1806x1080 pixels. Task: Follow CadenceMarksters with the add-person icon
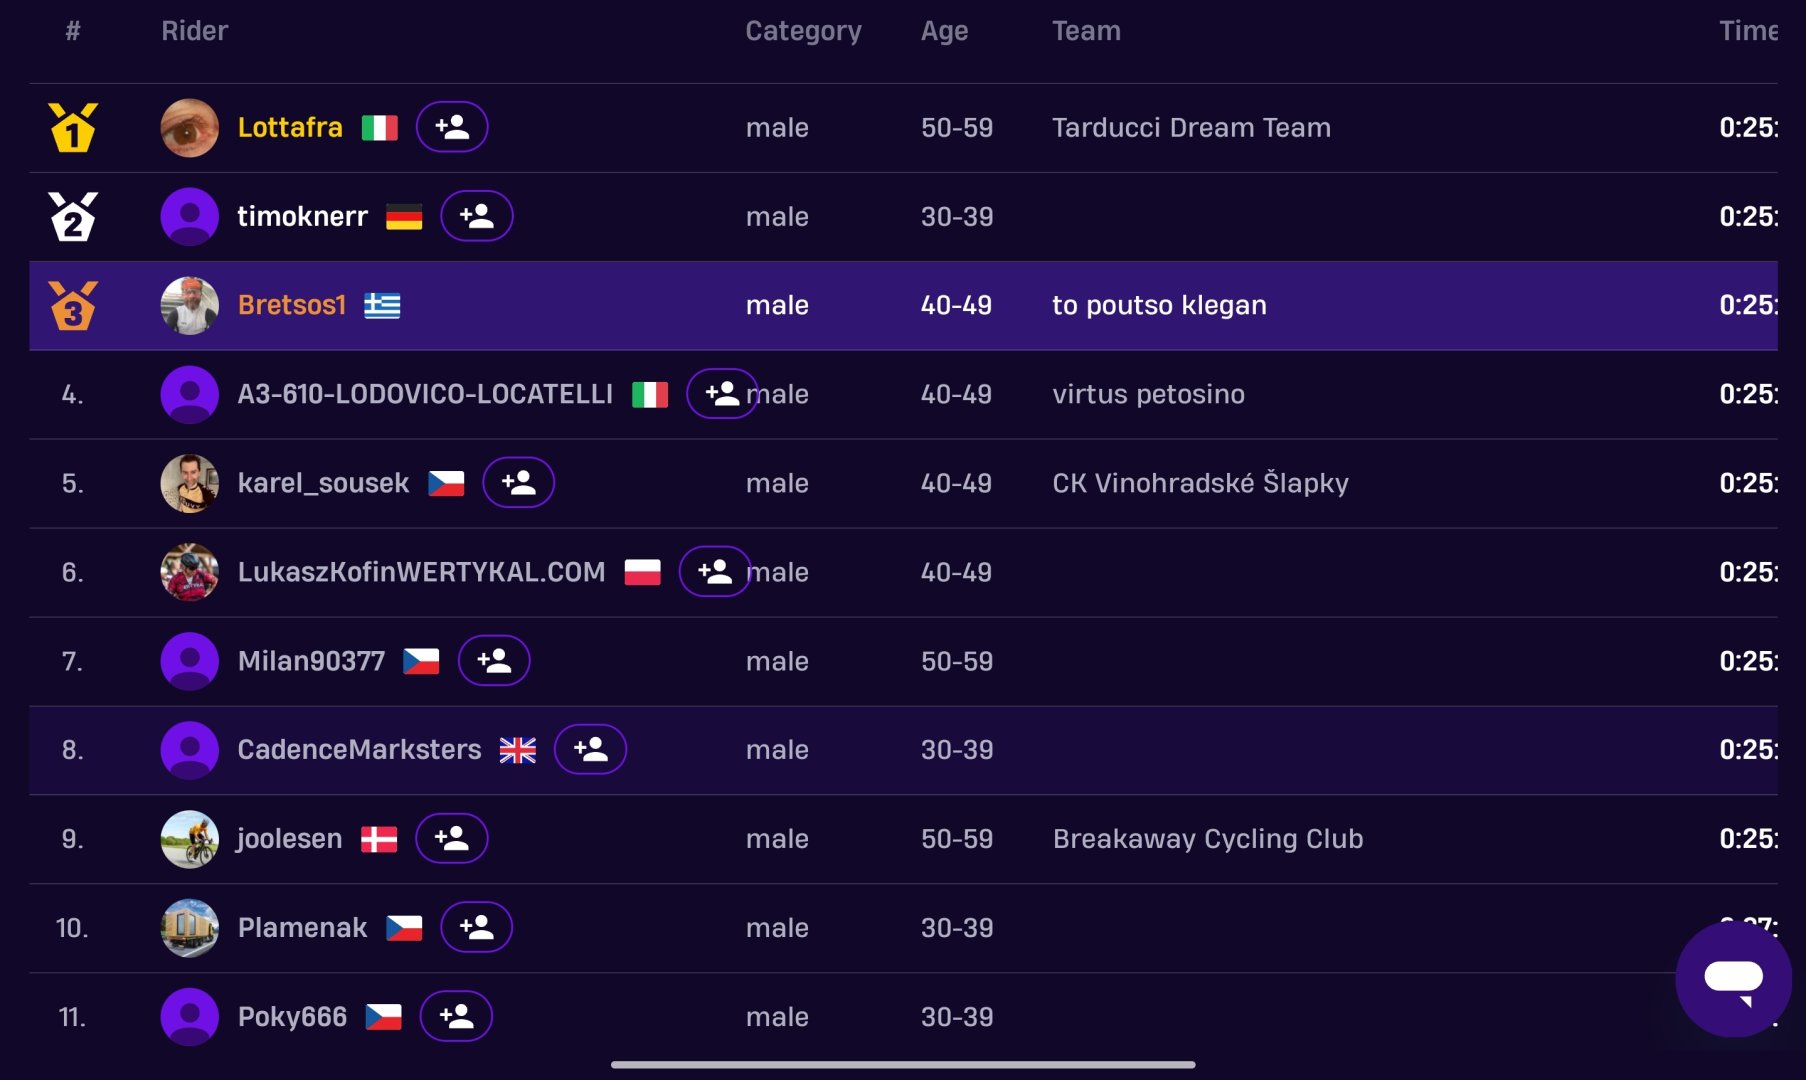590,749
